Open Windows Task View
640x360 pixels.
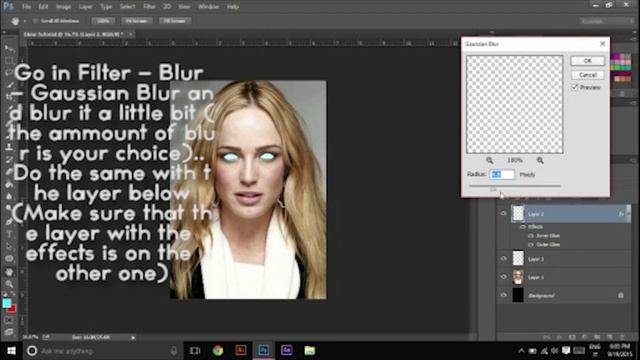coord(195,351)
